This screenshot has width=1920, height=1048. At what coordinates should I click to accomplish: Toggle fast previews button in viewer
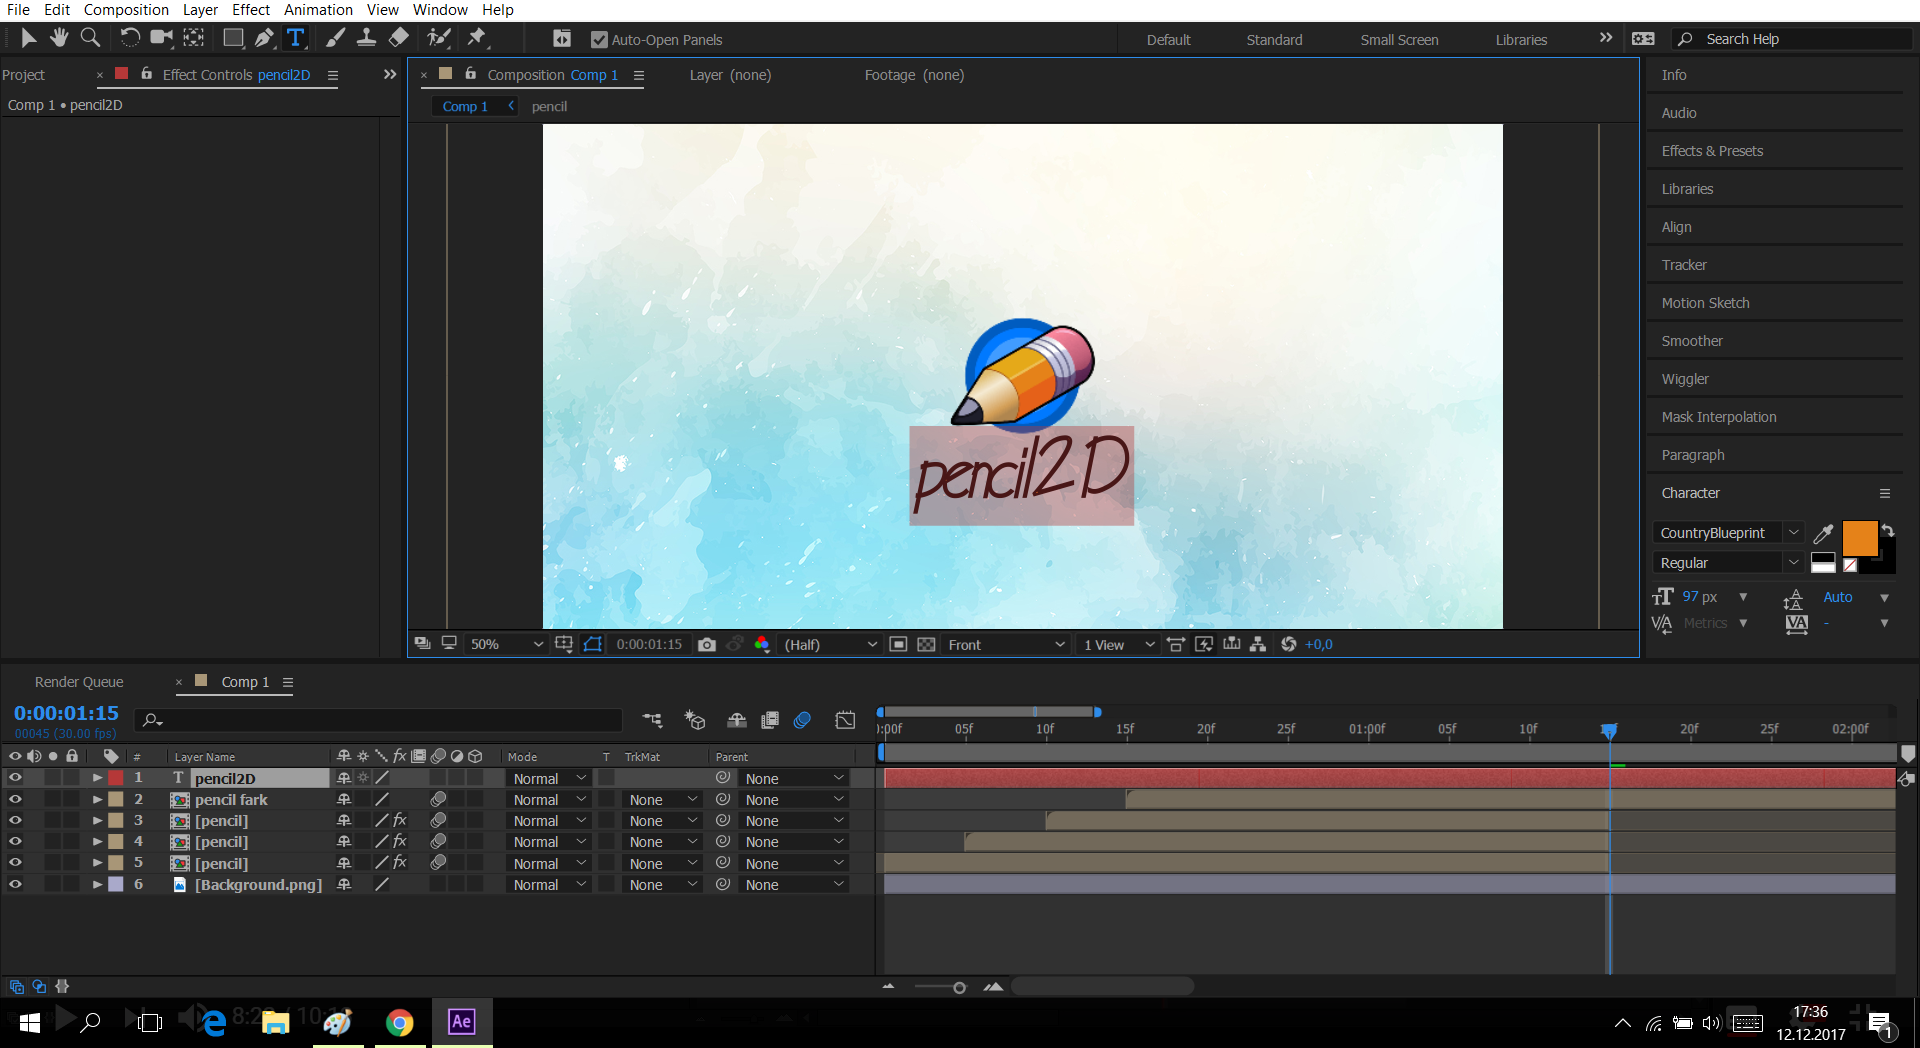(1204, 644)
